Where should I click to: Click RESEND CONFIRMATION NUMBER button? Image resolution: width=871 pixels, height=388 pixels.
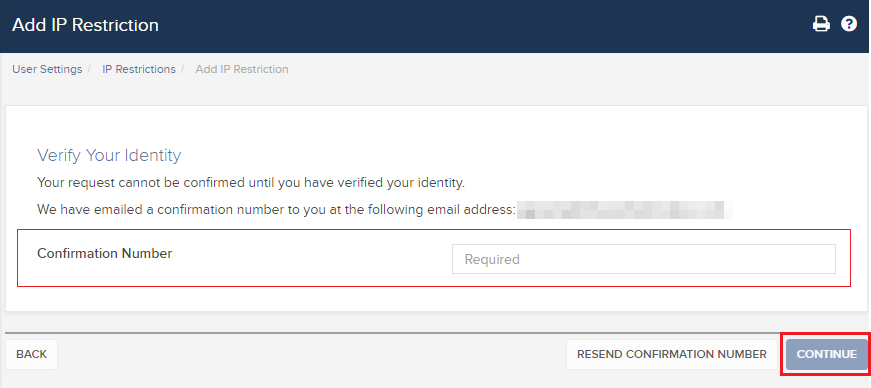coord(672,355)
